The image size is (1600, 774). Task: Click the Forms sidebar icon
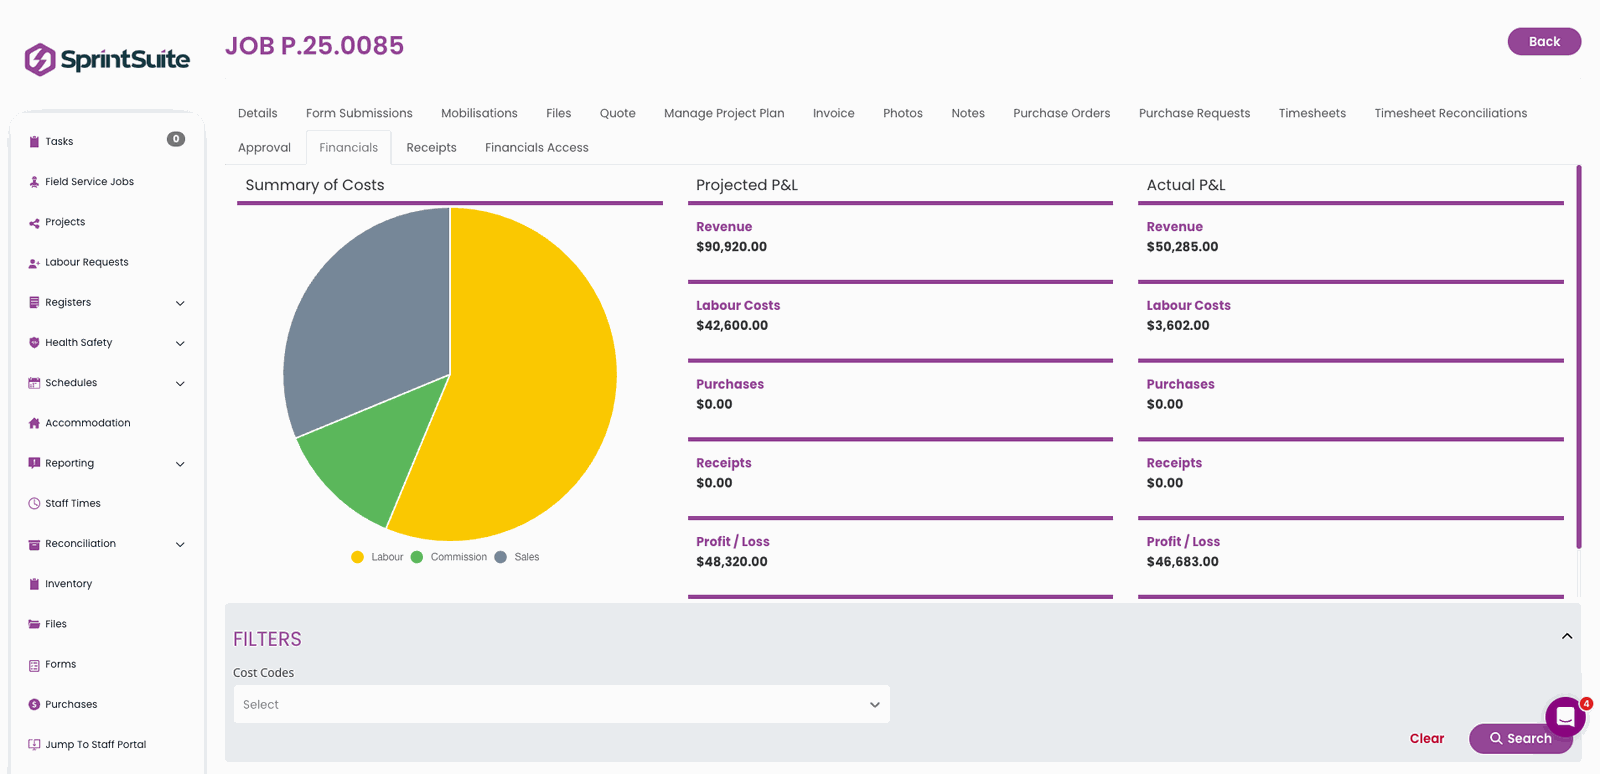(x=34, y=664)
